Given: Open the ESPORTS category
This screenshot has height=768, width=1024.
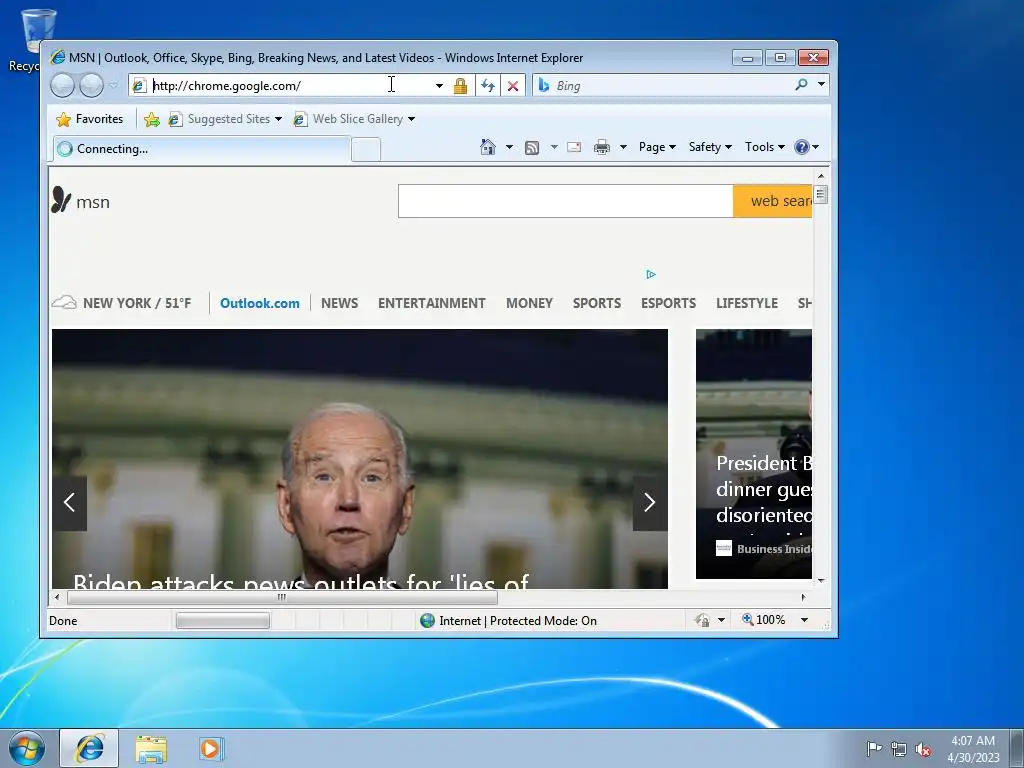Looking at the screenshot, I should pyautogui.click(x=669, y=303).
